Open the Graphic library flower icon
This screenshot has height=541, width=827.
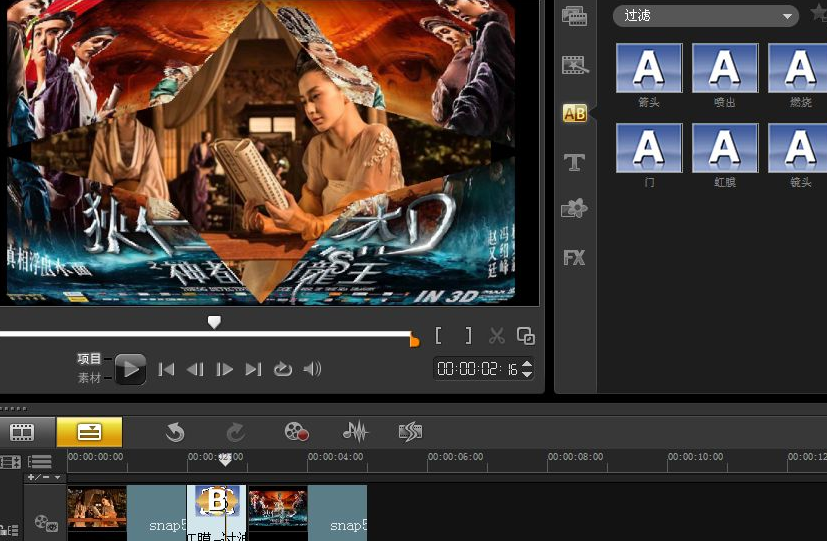point(574,208)
